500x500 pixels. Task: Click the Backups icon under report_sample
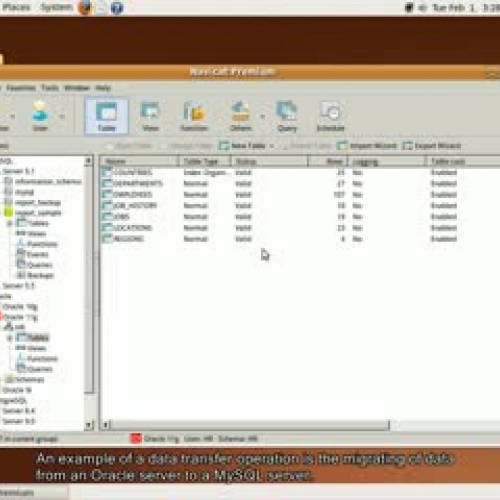tap(21, 275)
